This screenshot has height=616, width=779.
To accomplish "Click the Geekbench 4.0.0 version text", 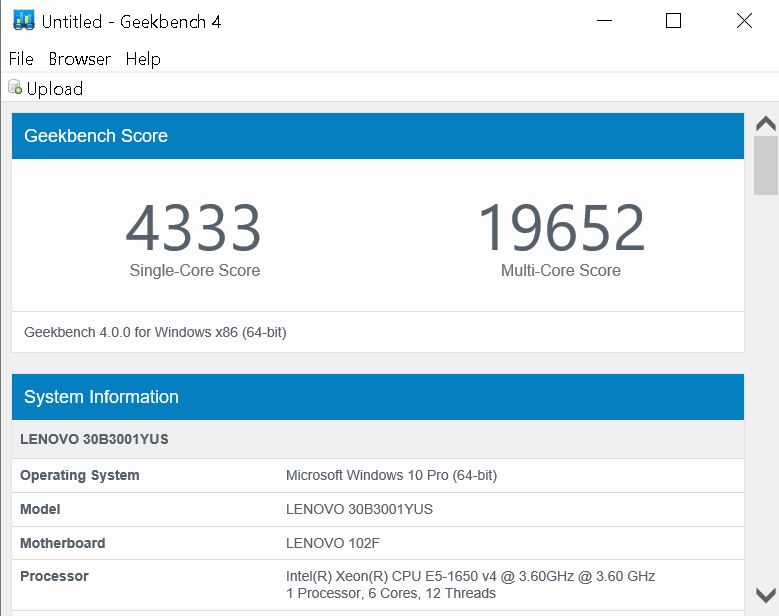I will pos(155,332).
